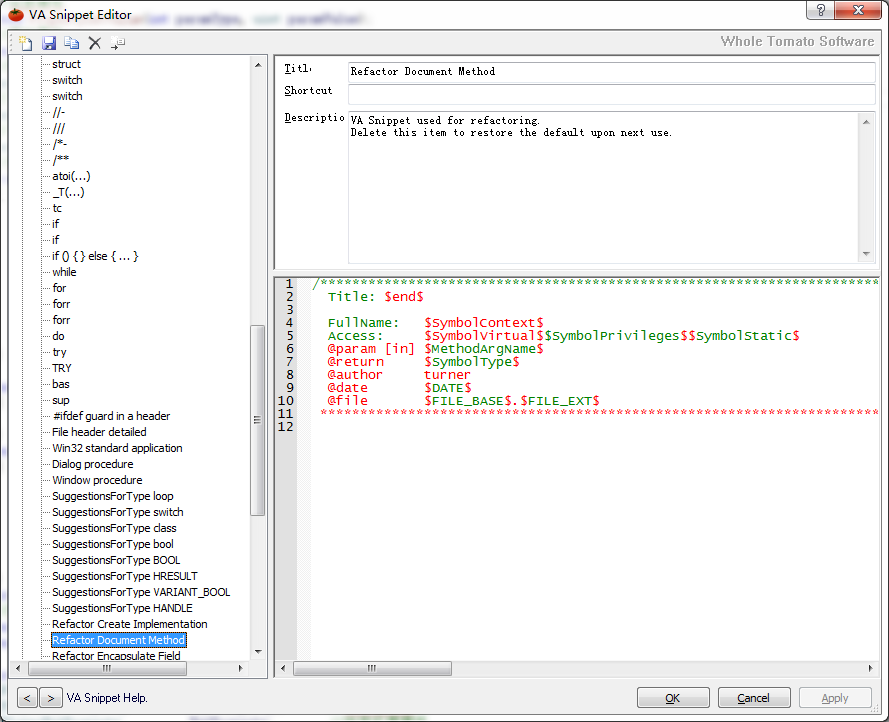889x722 pixels.
Task: Select the Refactor Encapsulate Field snippet
Action: [x=116, y=656]
